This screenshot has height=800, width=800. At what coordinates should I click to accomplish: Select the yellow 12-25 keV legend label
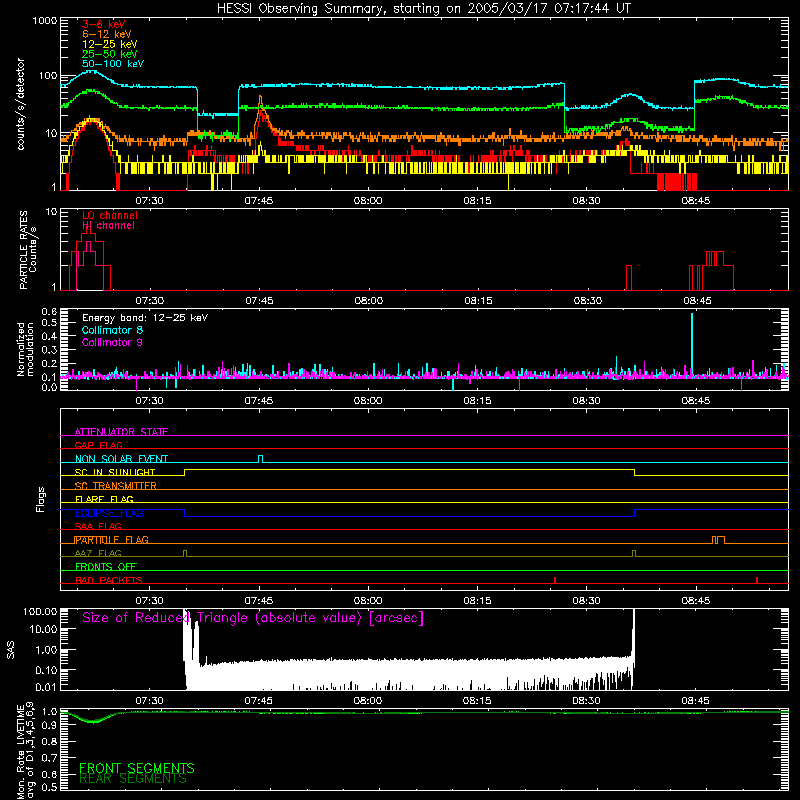[110, 44]
